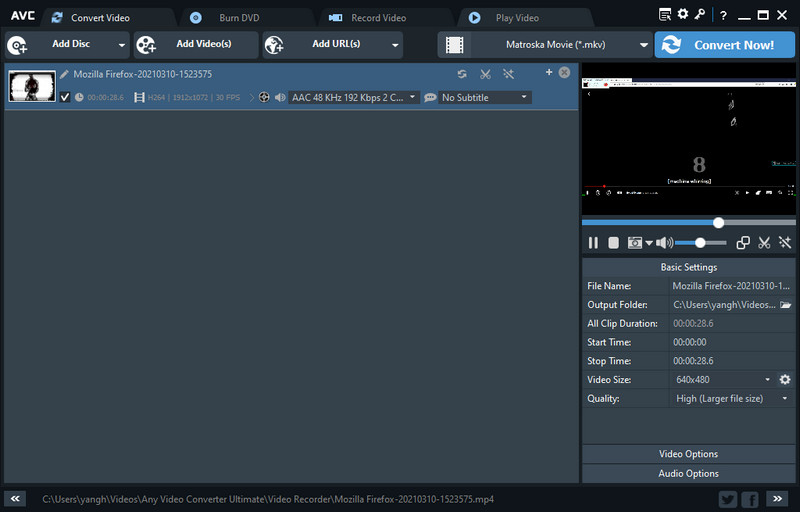800x512 pixels.
Task: Open the clip tool in the file row
Action: (x=485, y=74)
